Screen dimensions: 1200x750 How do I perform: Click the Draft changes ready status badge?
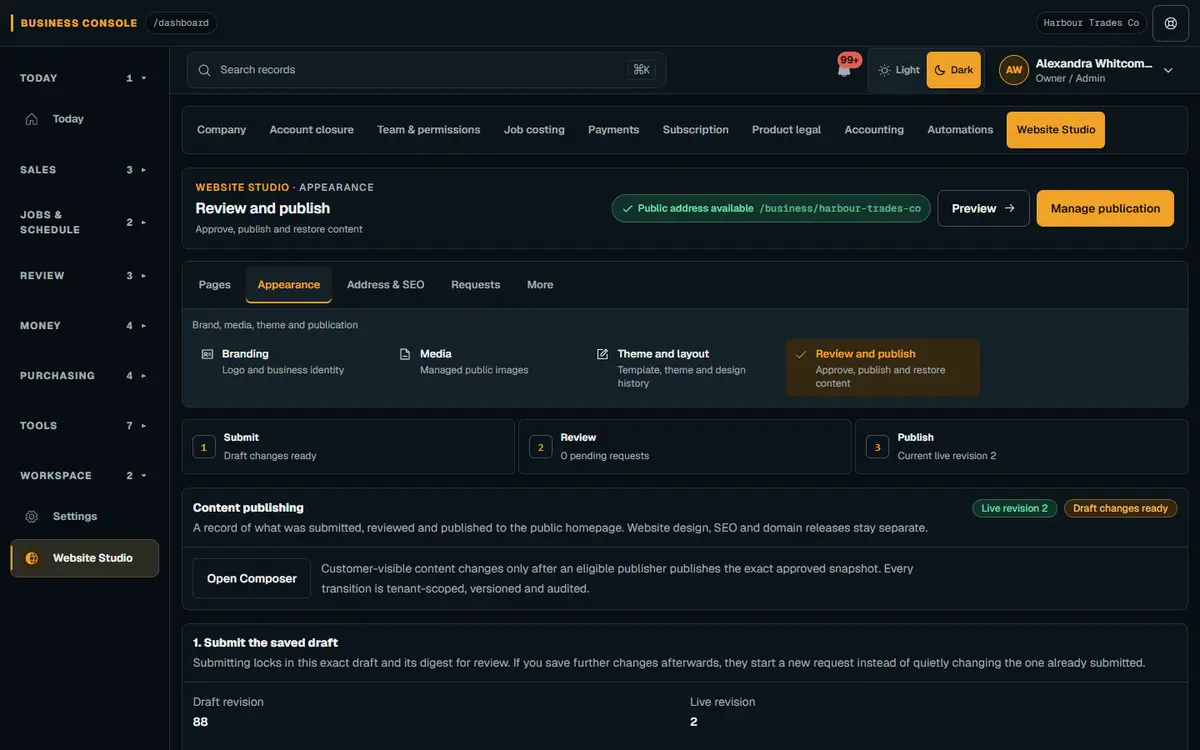click(1120, 508)
